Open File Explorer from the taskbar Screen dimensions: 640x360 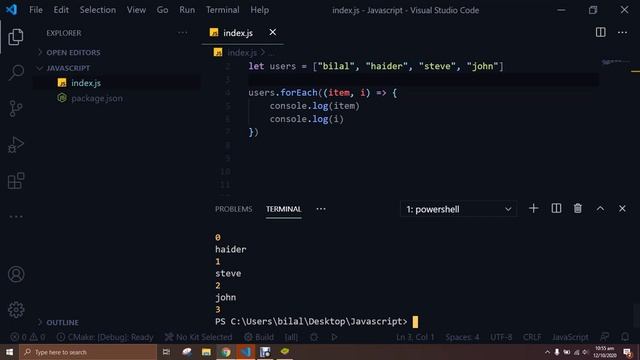tap(206, 352)
